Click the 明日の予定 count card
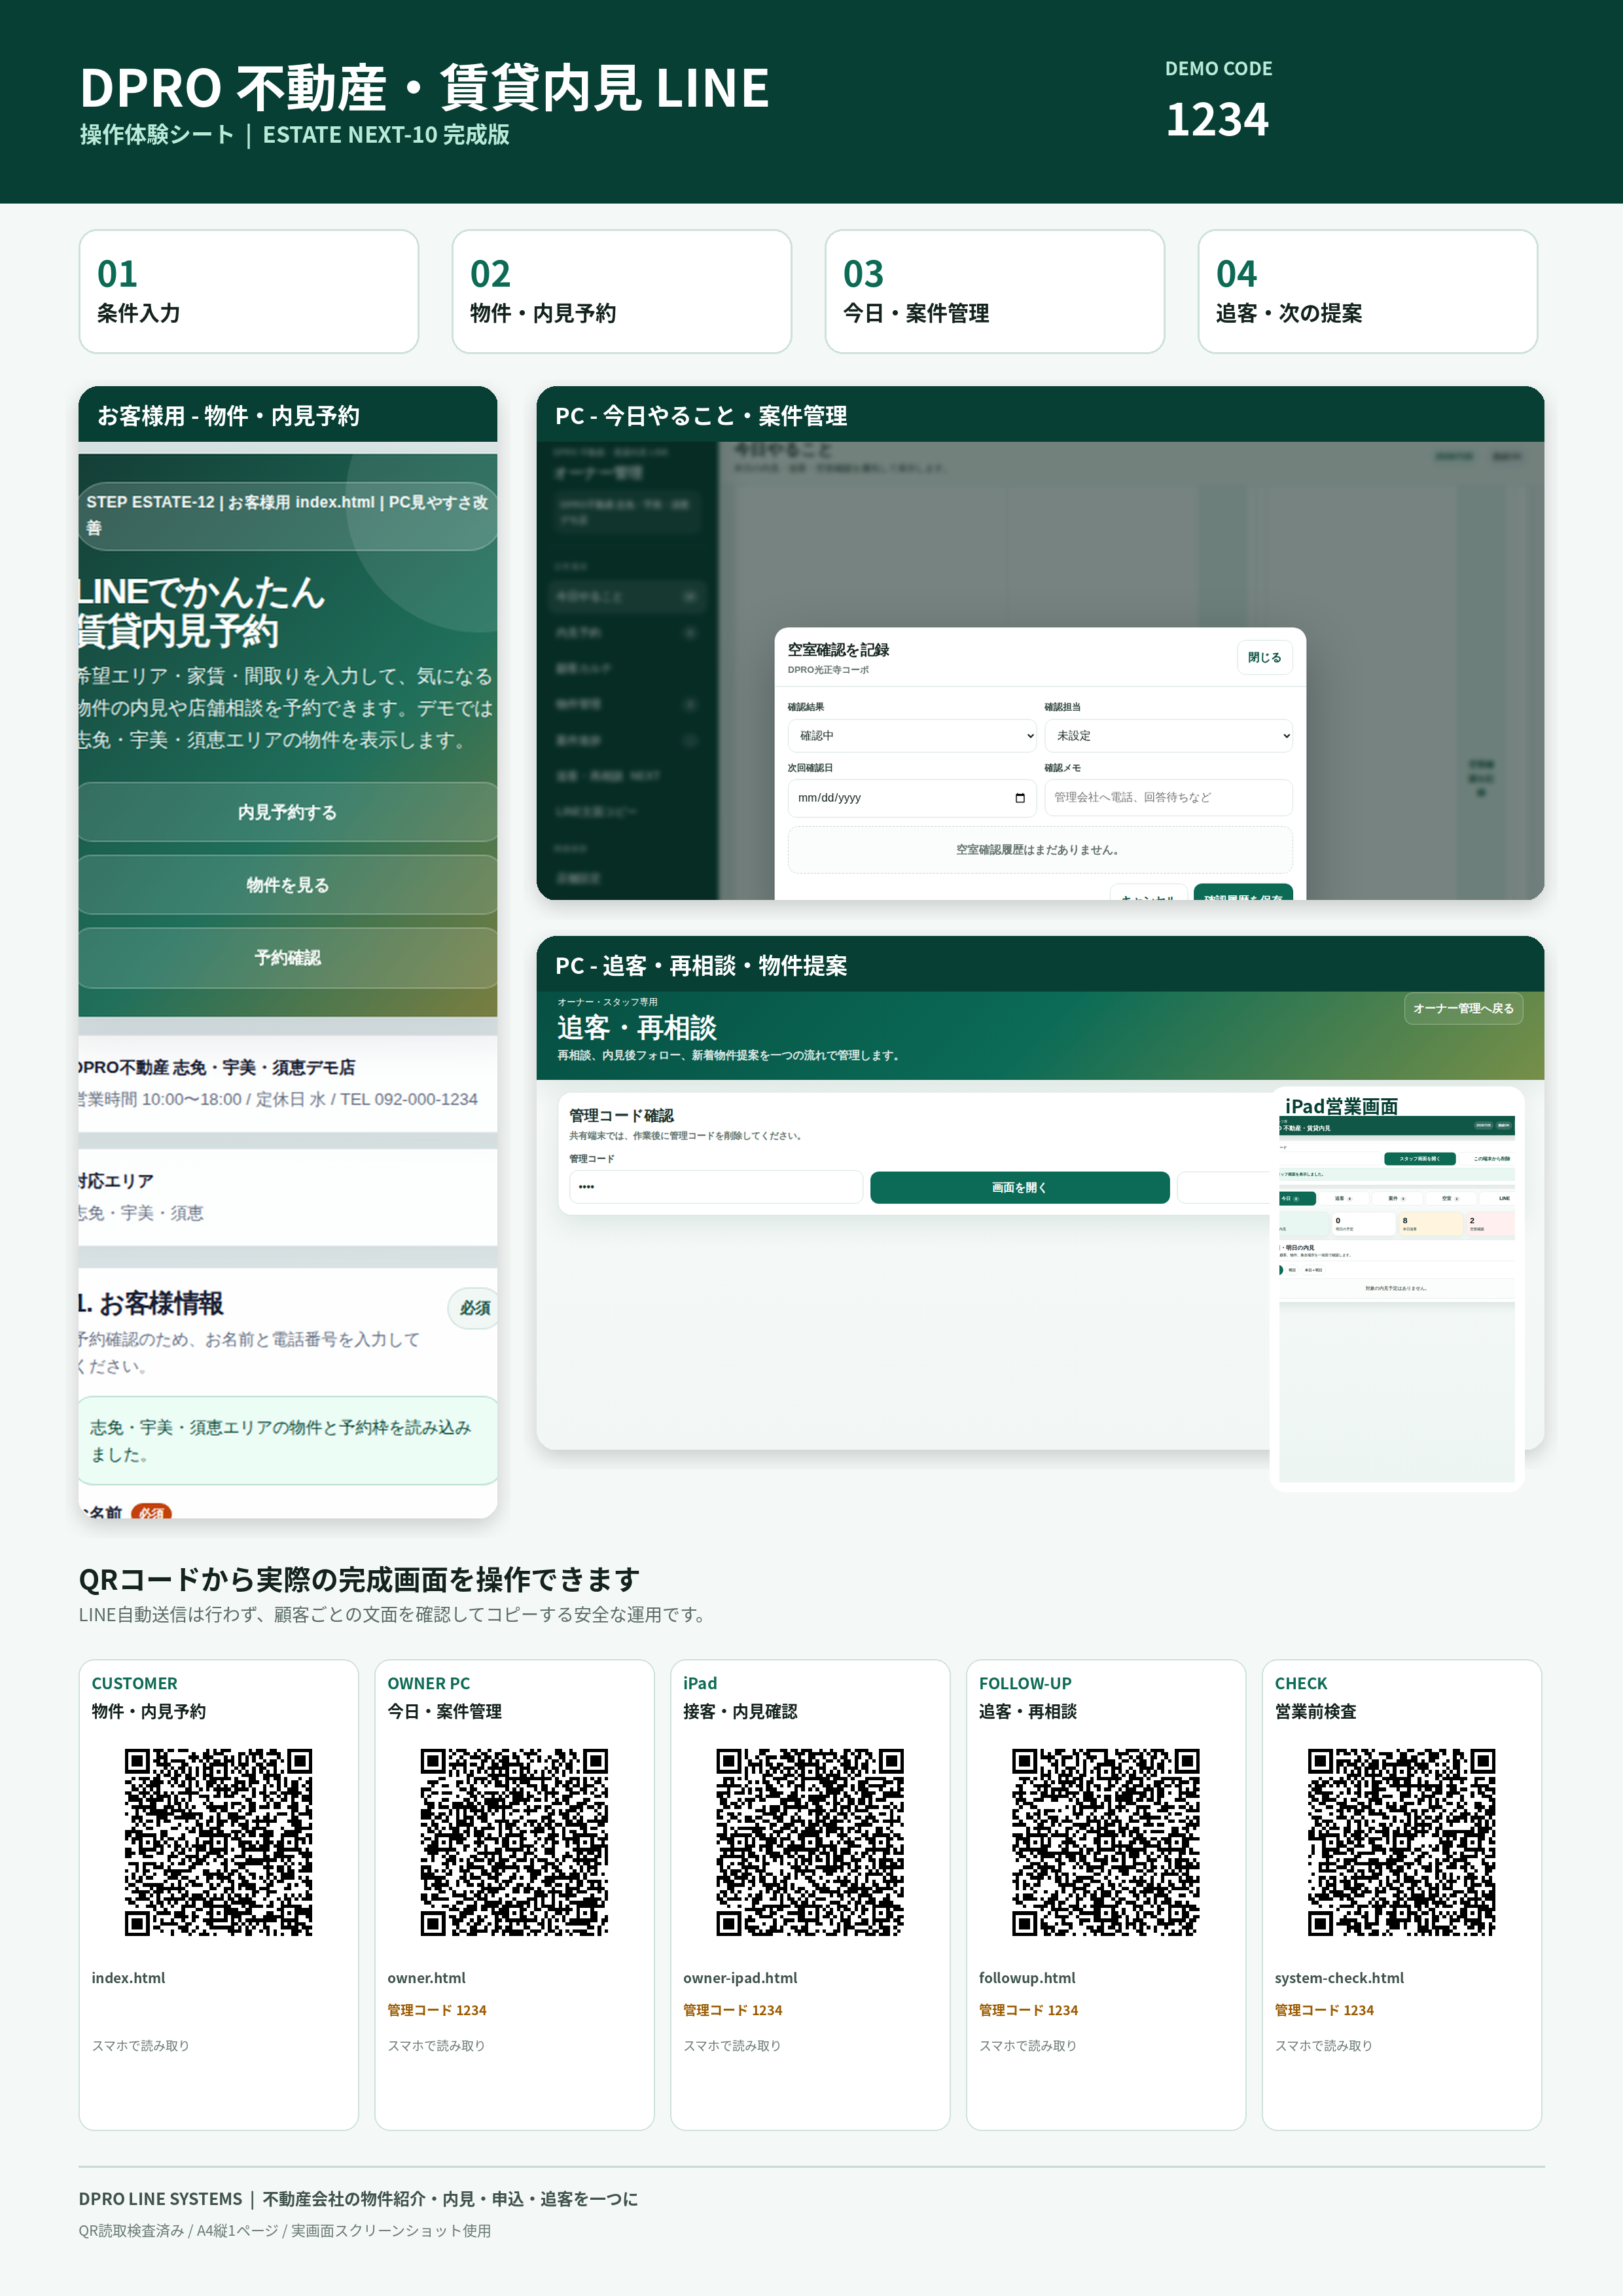The height and width of the screenshot is (2296, 1623). tap(1363, 1224)
